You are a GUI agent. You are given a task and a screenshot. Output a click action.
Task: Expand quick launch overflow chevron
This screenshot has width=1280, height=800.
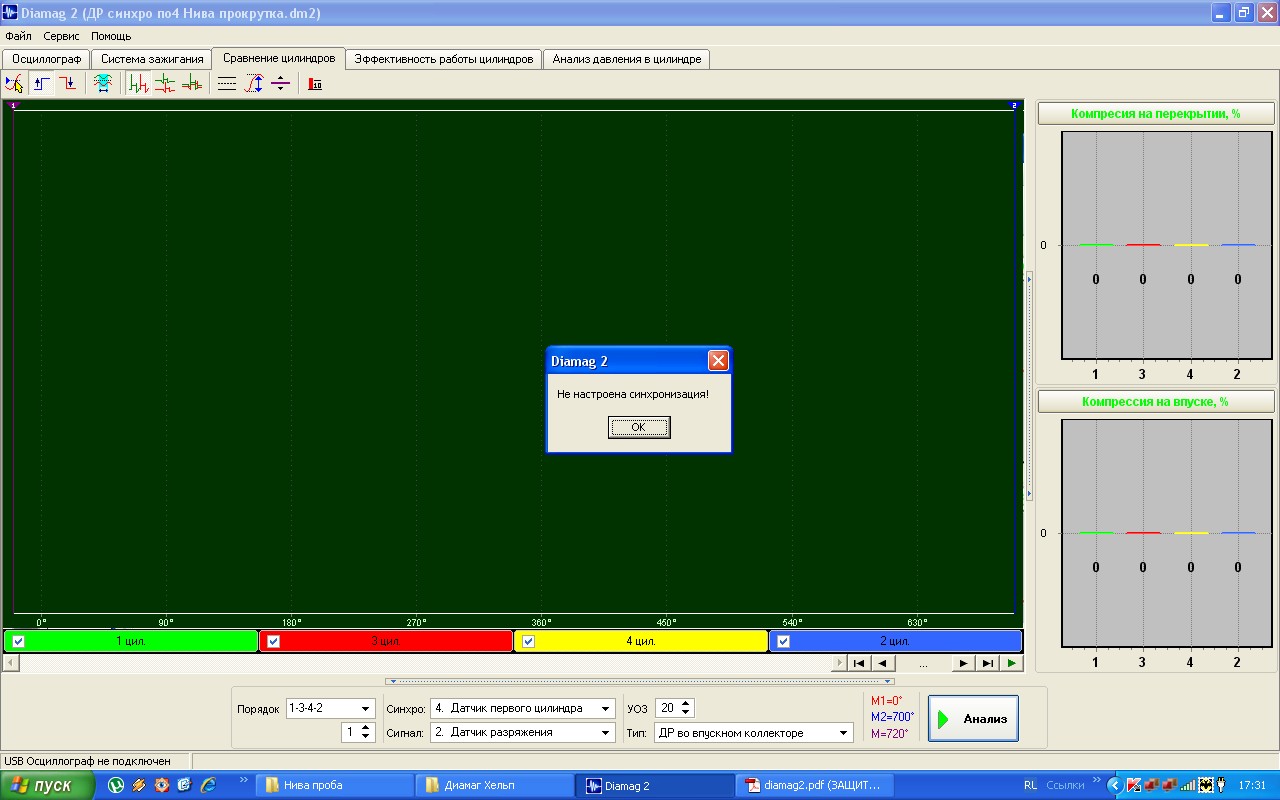[x=244, y=780]
